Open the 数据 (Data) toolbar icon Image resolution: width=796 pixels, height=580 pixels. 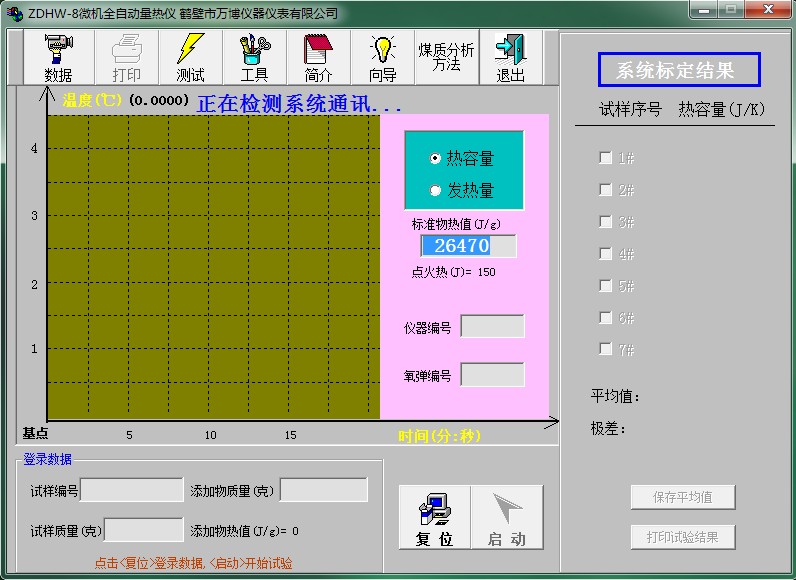pyautogui.click(x=59, y=57)
